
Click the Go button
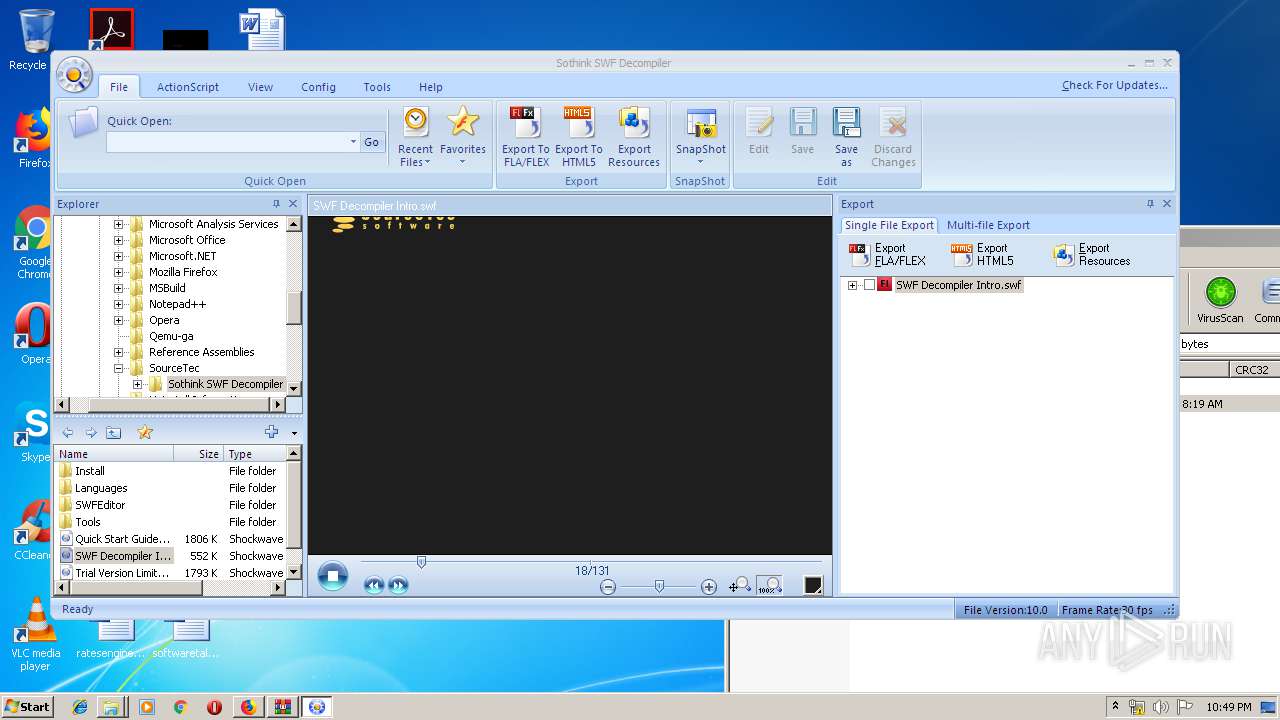click(372, 142)
